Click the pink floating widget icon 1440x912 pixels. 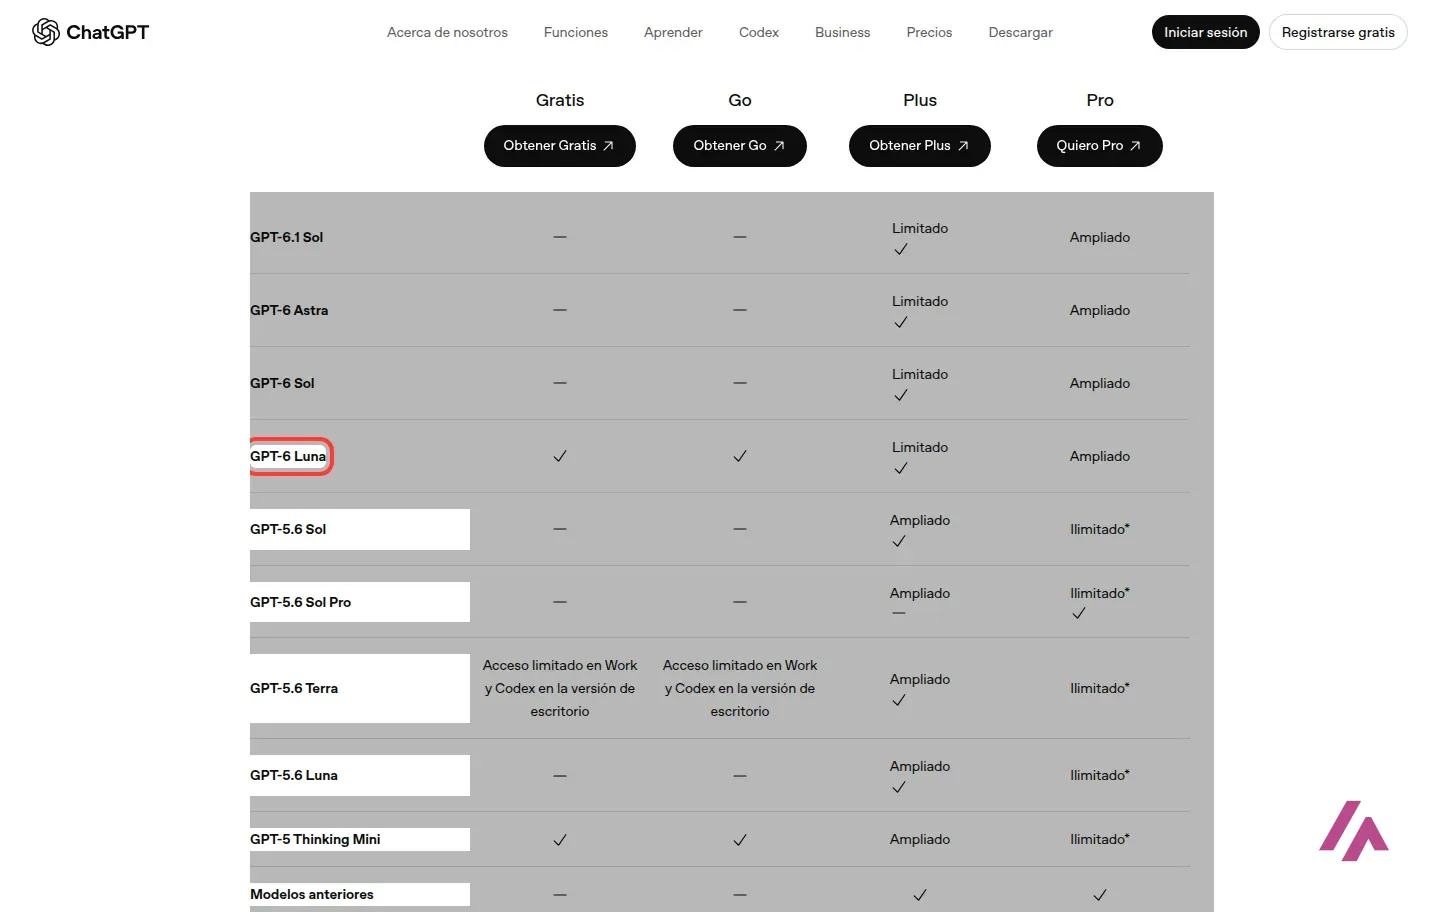coord(1354,830)
